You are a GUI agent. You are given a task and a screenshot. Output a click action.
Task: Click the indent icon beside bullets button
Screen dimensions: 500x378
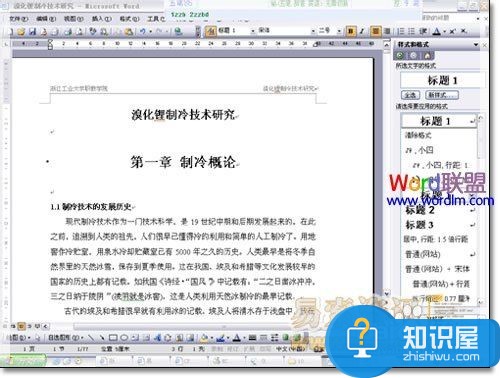[423, 31]
